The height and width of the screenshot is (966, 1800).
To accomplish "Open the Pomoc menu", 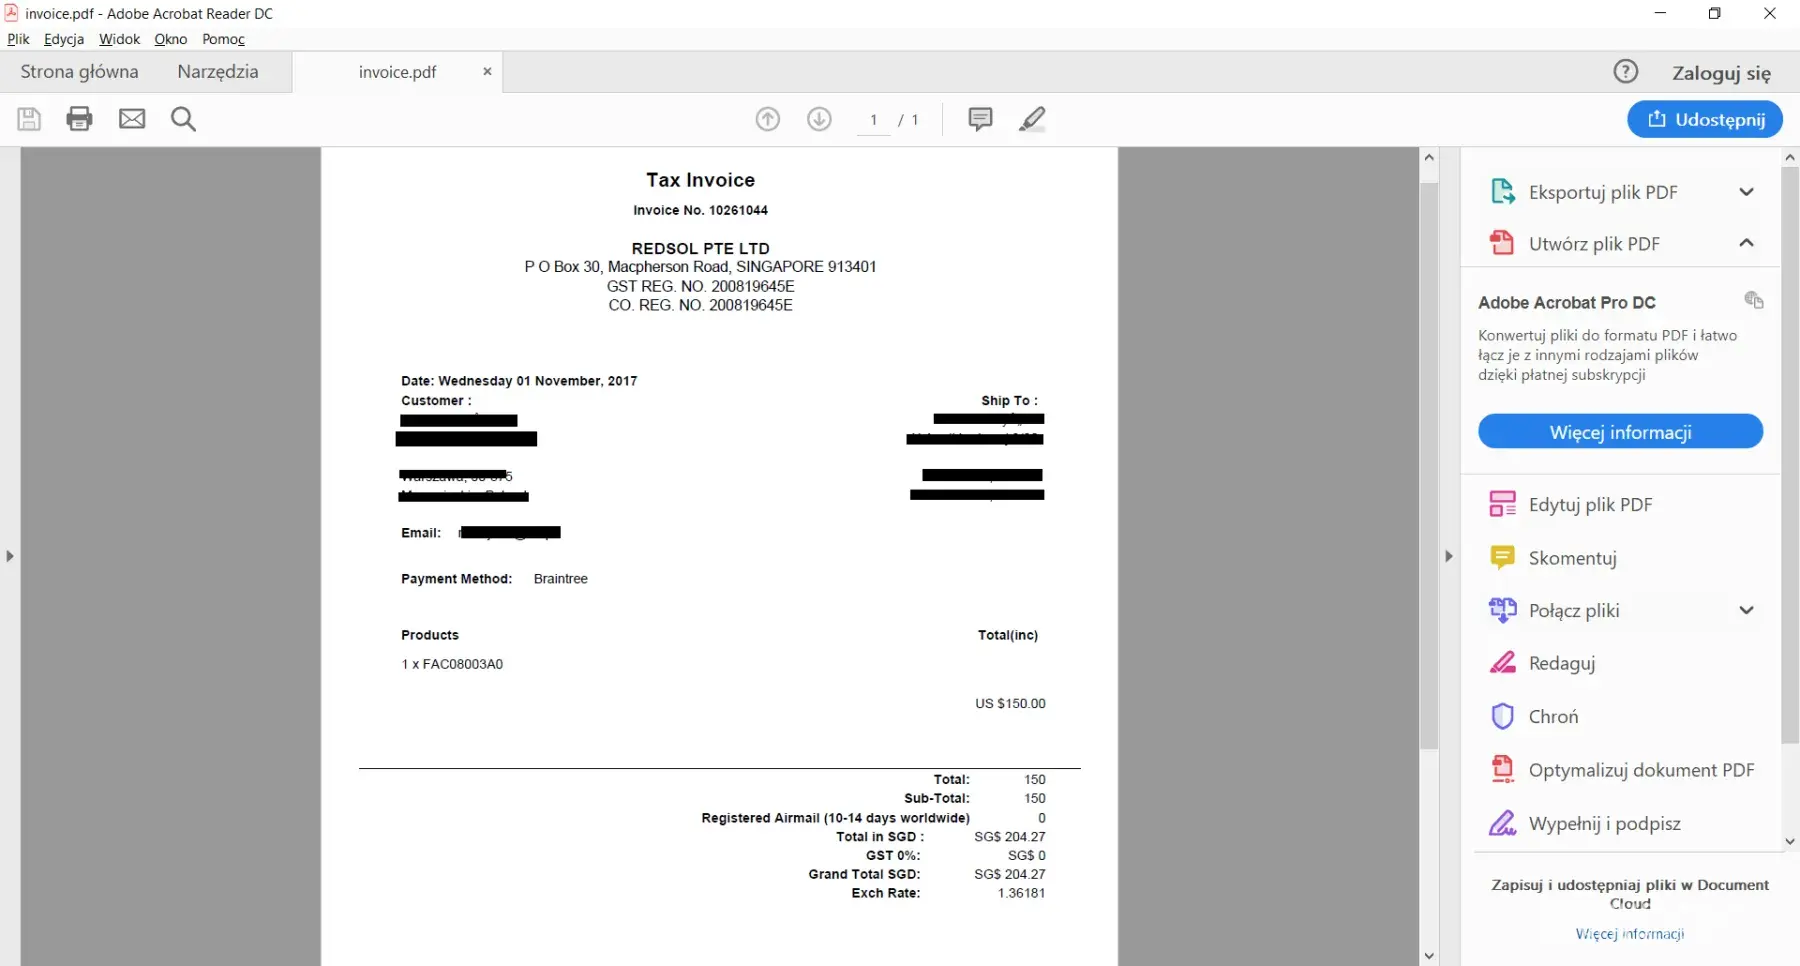I will tap(223, 39).
